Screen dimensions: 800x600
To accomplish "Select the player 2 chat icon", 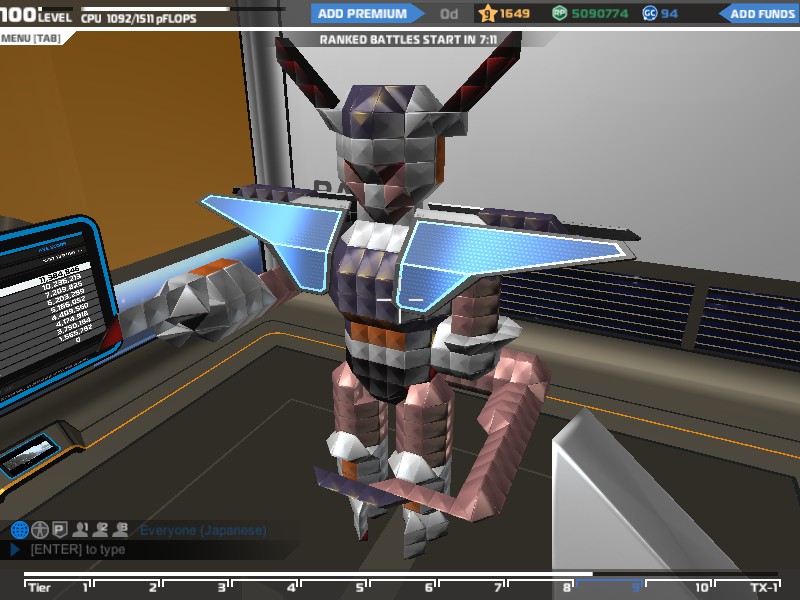I will coord(100,530).
